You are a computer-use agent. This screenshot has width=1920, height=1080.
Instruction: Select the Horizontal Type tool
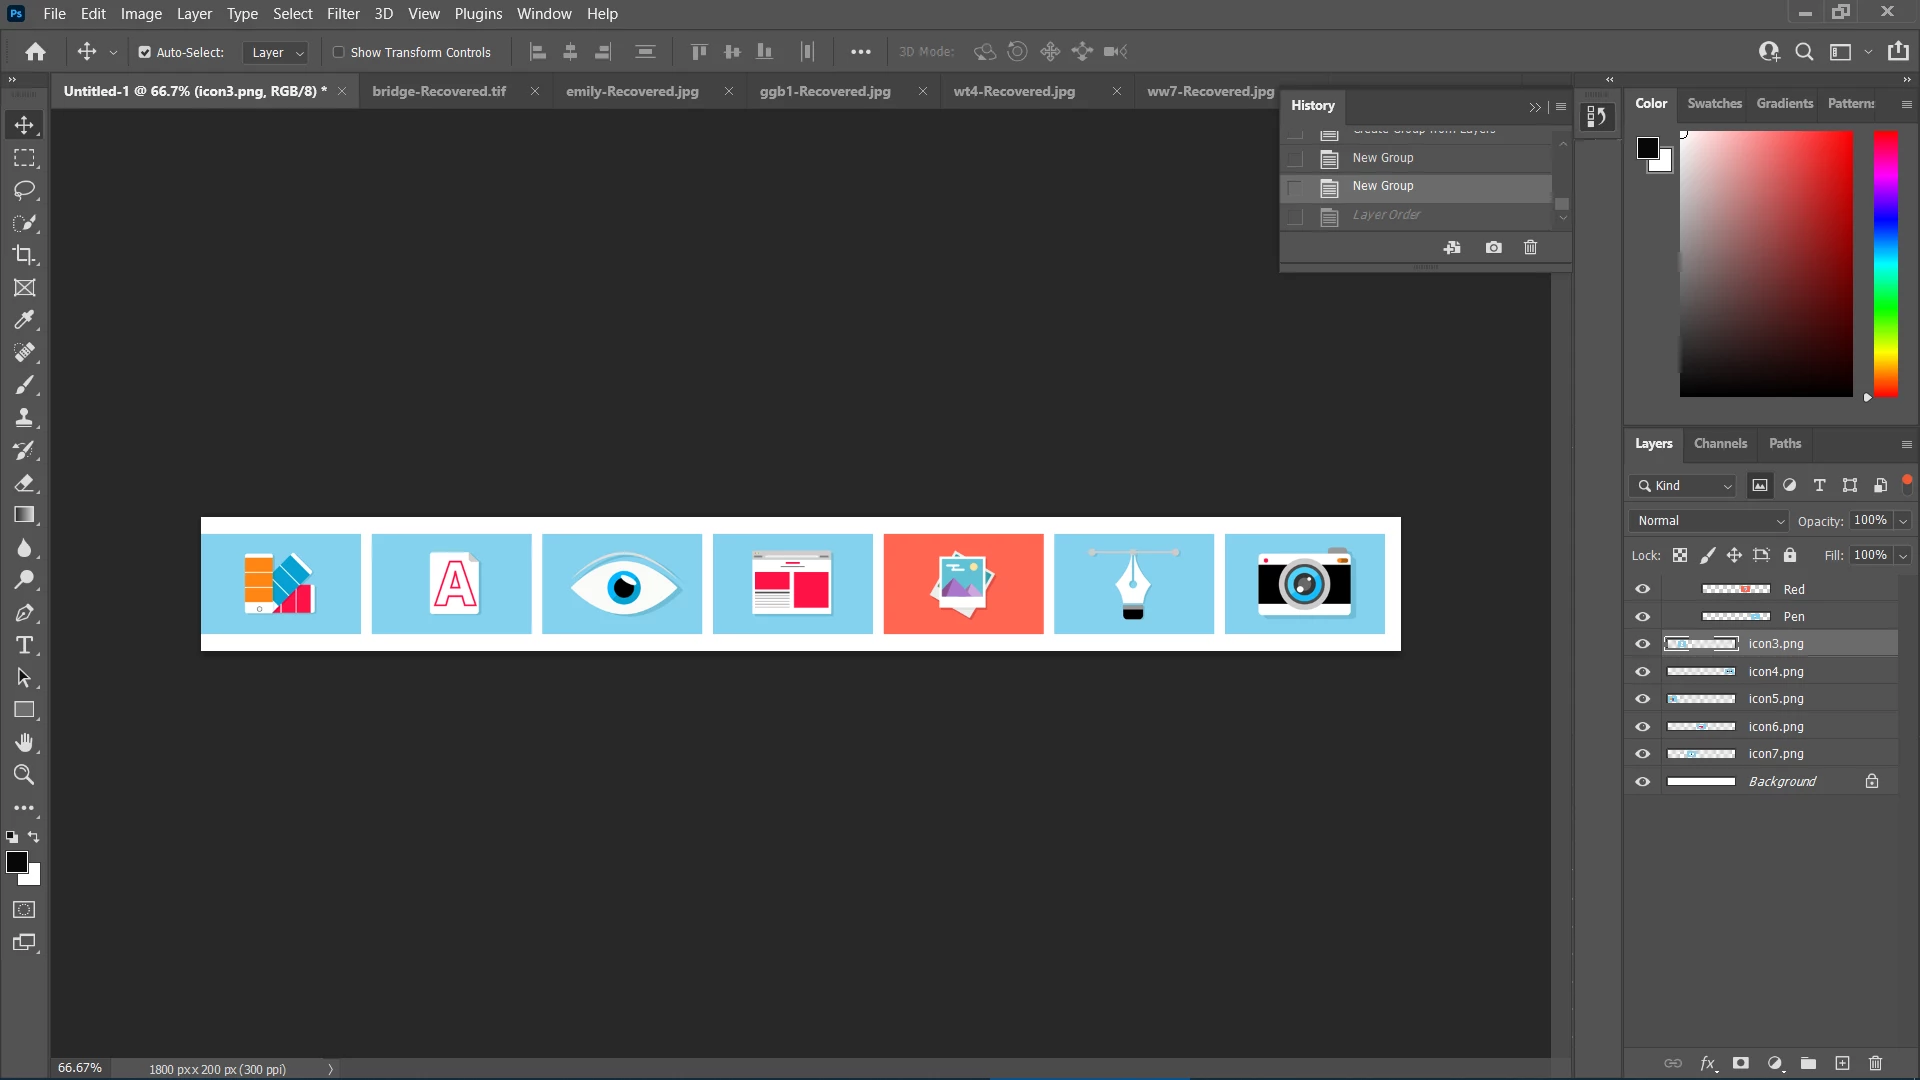click(24, 645)
